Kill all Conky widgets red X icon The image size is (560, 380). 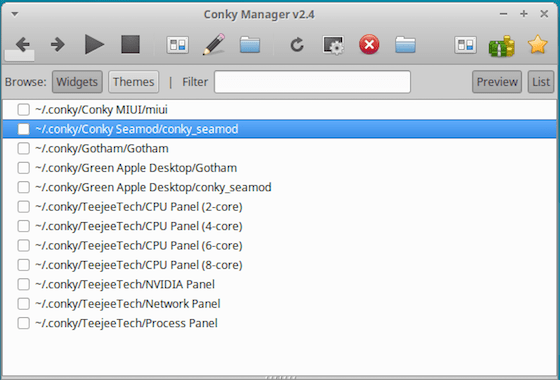(x=369, y=44)
